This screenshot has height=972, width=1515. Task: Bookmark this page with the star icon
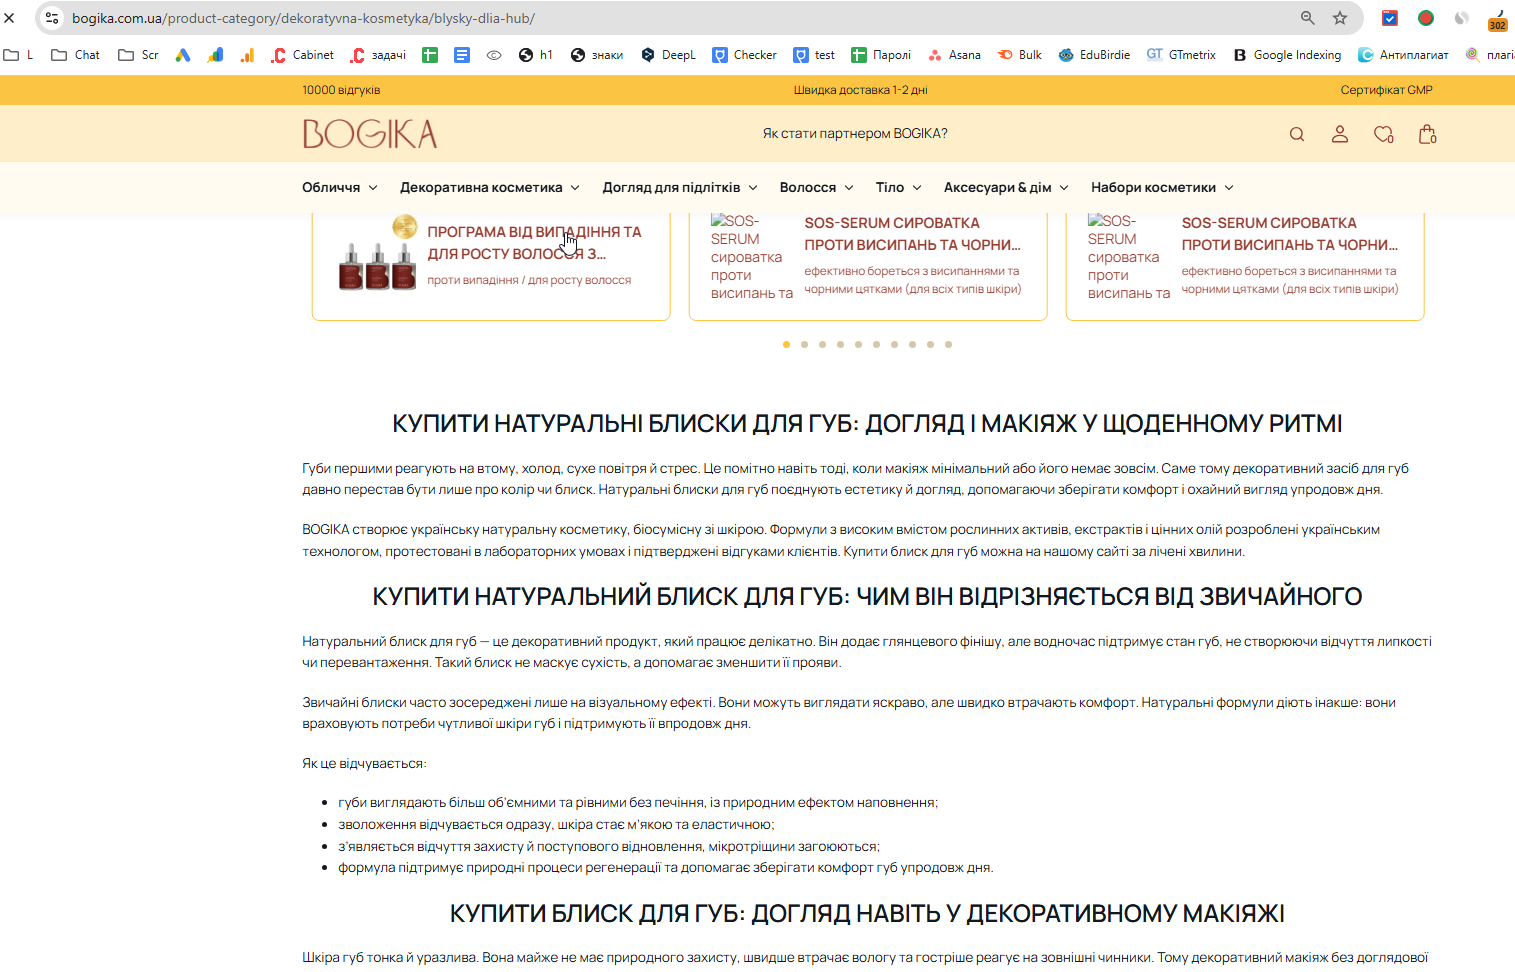coord(1340,18)
